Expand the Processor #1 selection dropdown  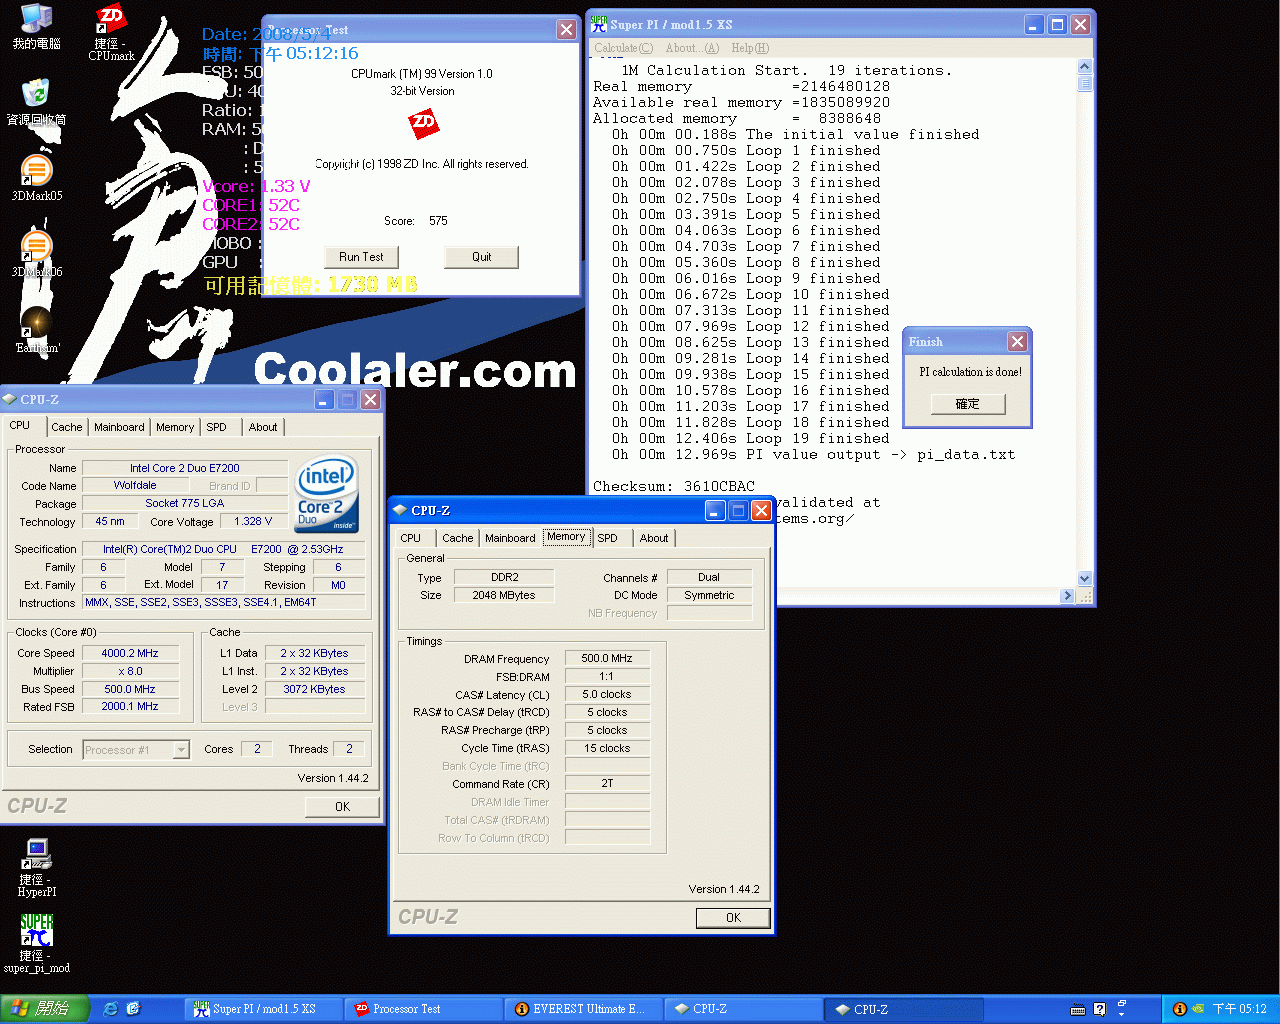181,750
